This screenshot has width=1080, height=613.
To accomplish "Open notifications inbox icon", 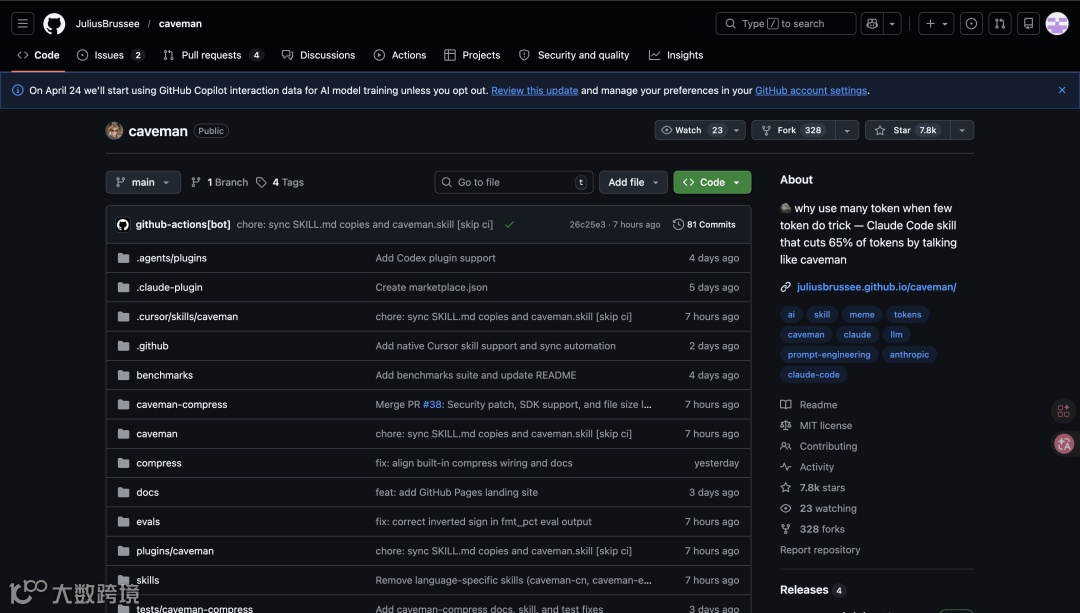I will 1028,23.
